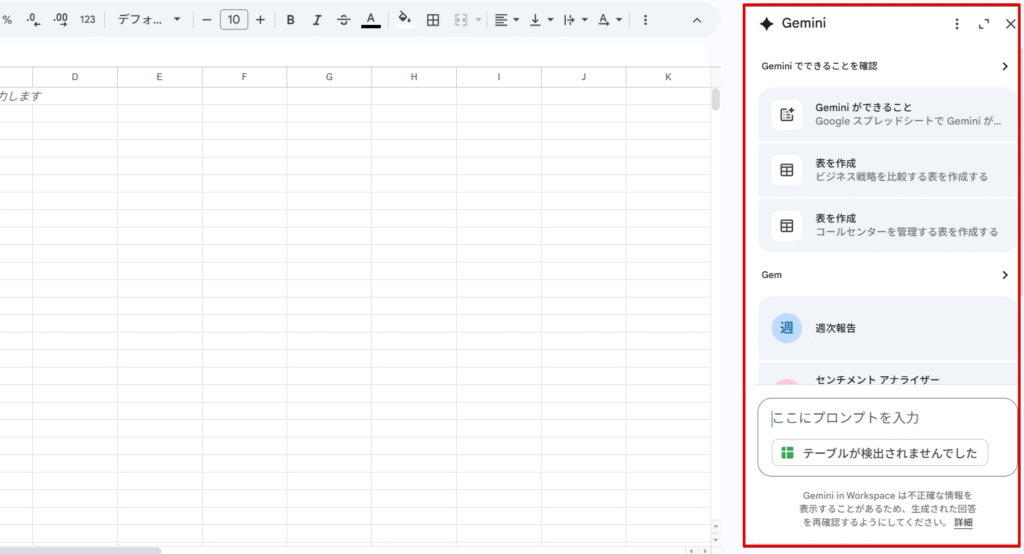Increase font size with plus button

point(261,20)
